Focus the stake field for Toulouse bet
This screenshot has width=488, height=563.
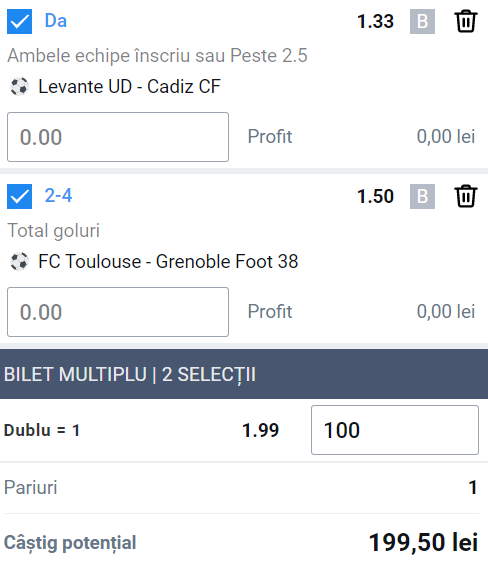click(x=118, y=312)
